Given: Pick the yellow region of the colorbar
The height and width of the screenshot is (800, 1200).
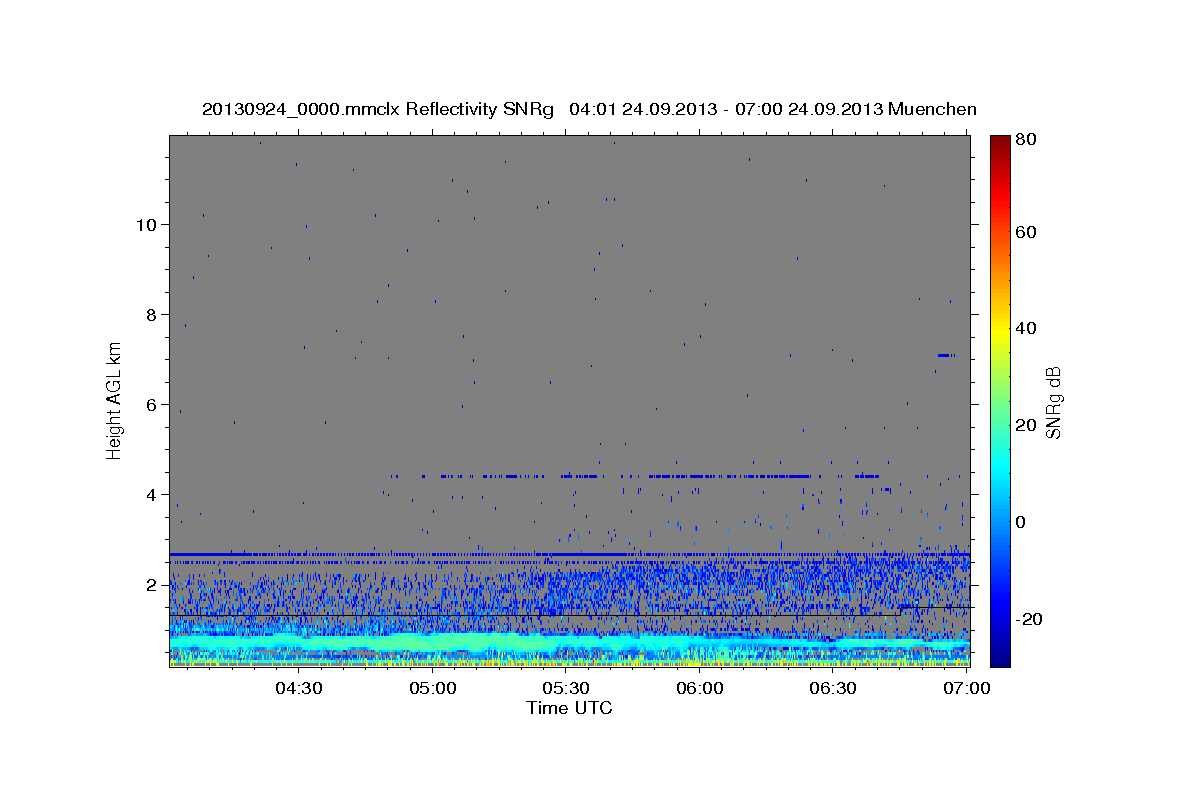Looking at the screenshot, I should 1000,329.
